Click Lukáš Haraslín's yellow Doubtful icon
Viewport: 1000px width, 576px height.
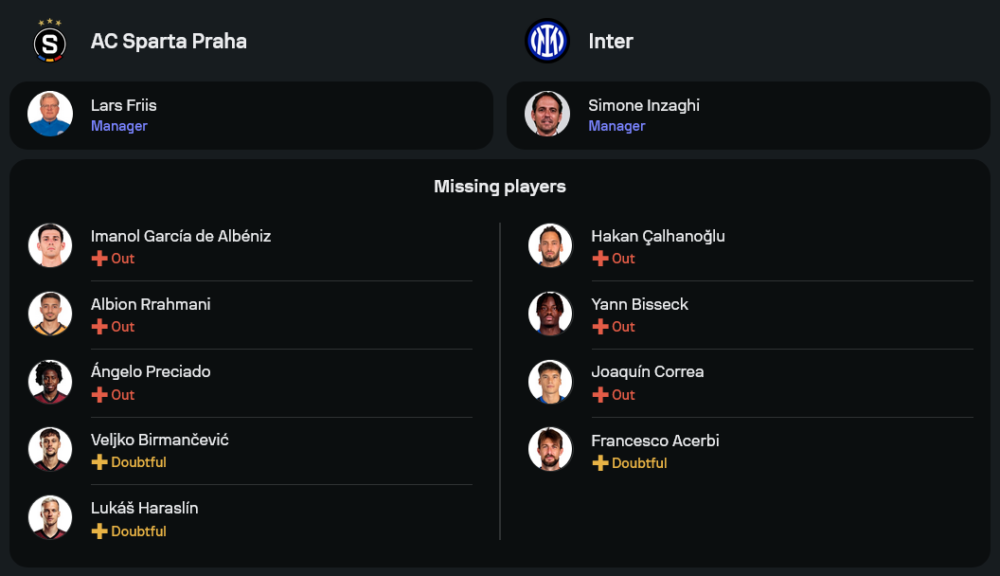tap(99, 531)
